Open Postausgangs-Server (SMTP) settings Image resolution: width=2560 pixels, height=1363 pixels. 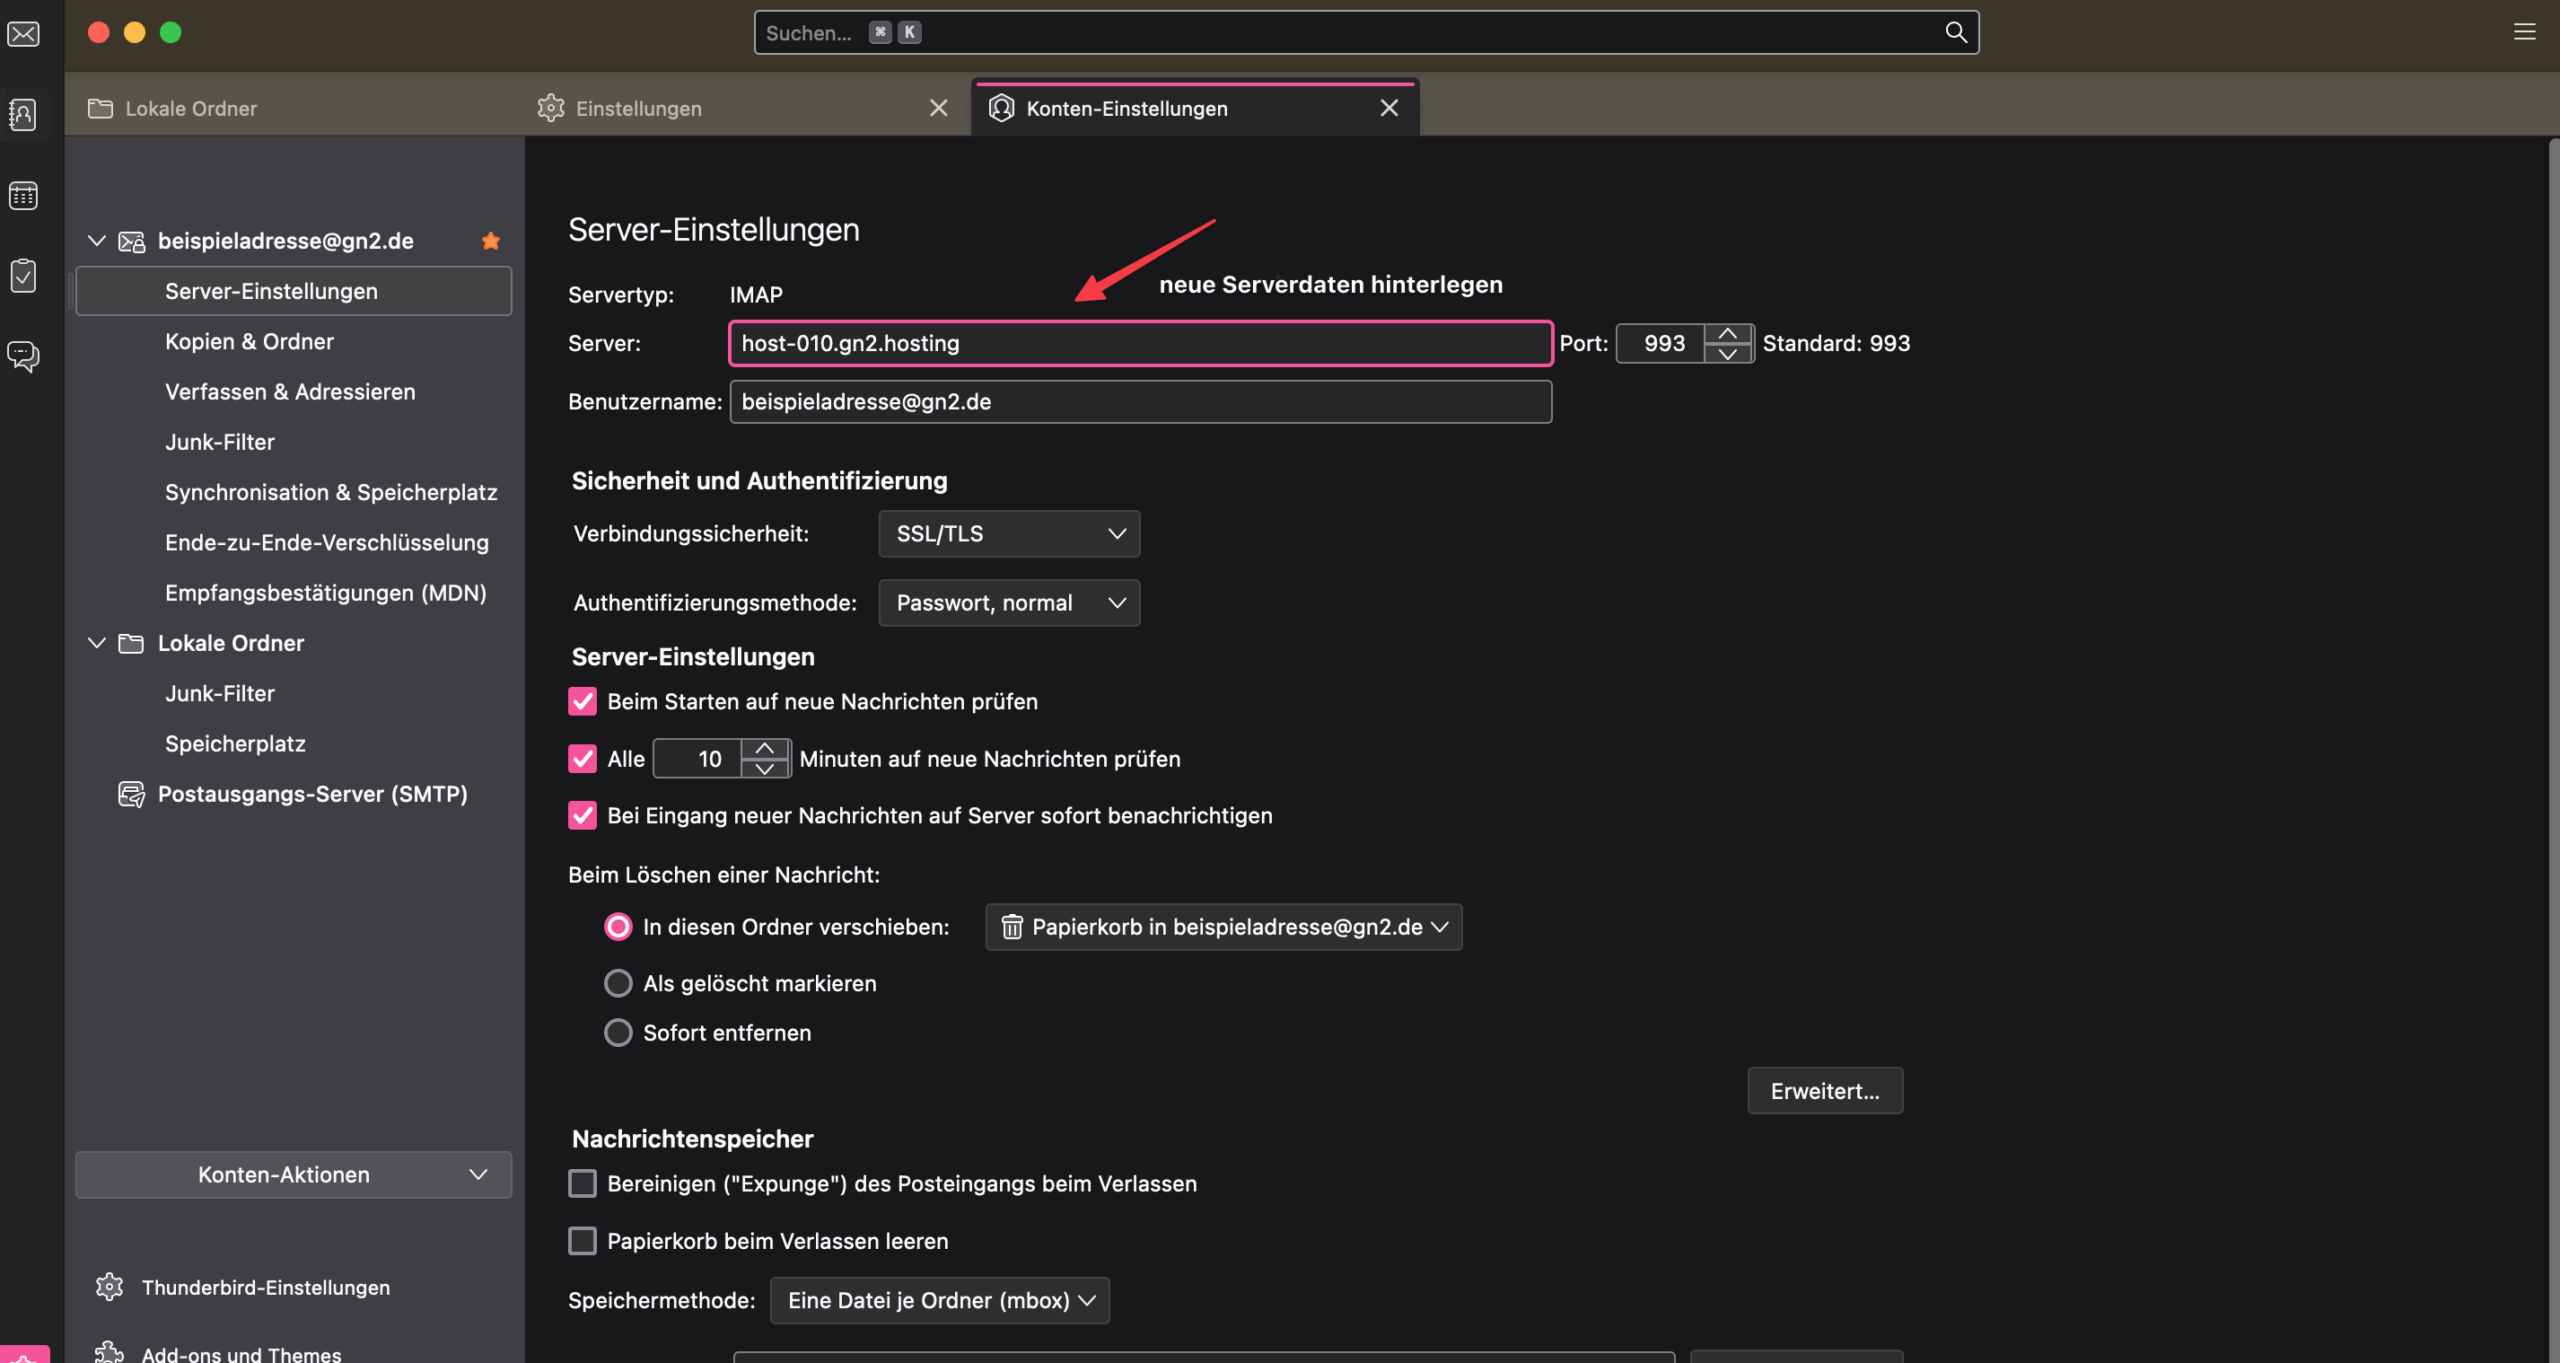pyautogui.click(x=312, y=794)
